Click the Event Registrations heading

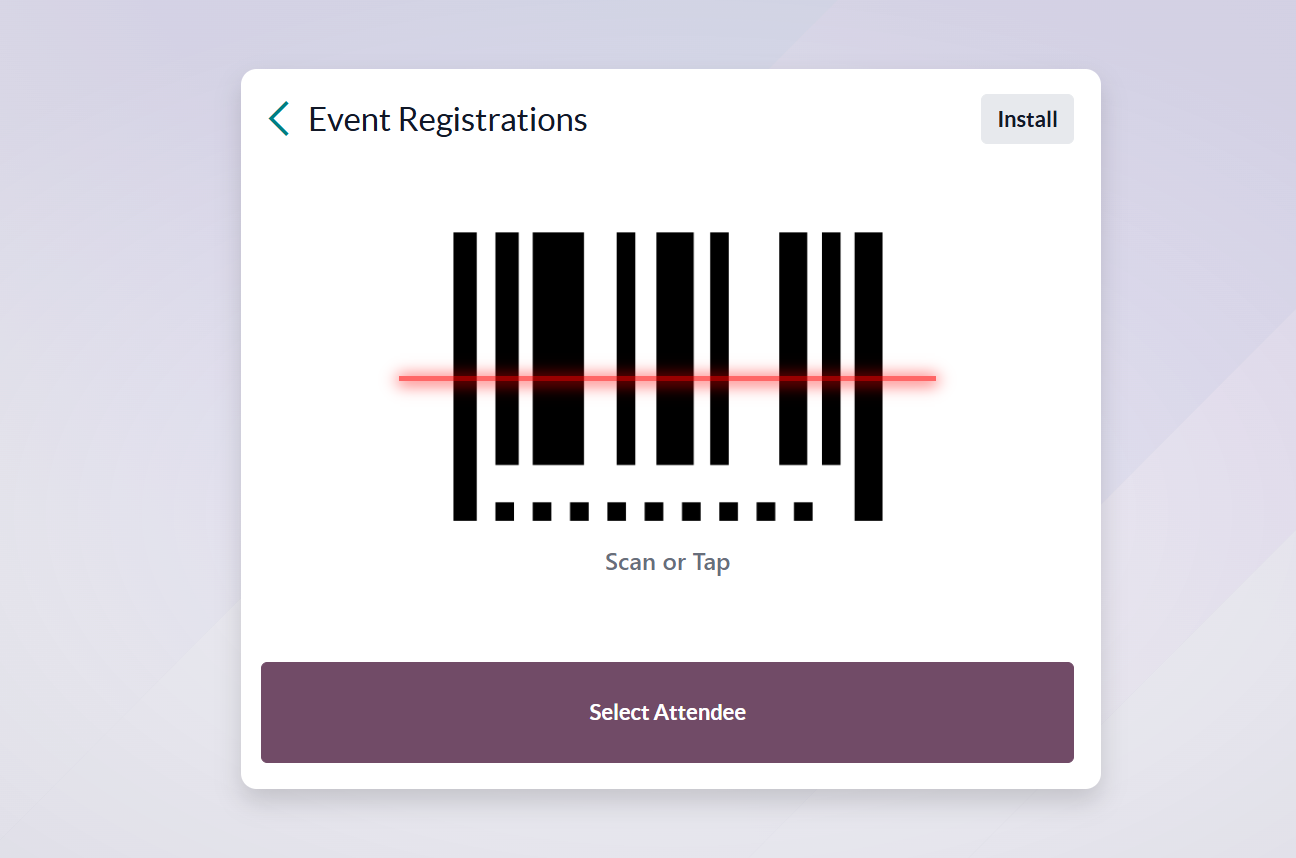(x=447, y=119)
